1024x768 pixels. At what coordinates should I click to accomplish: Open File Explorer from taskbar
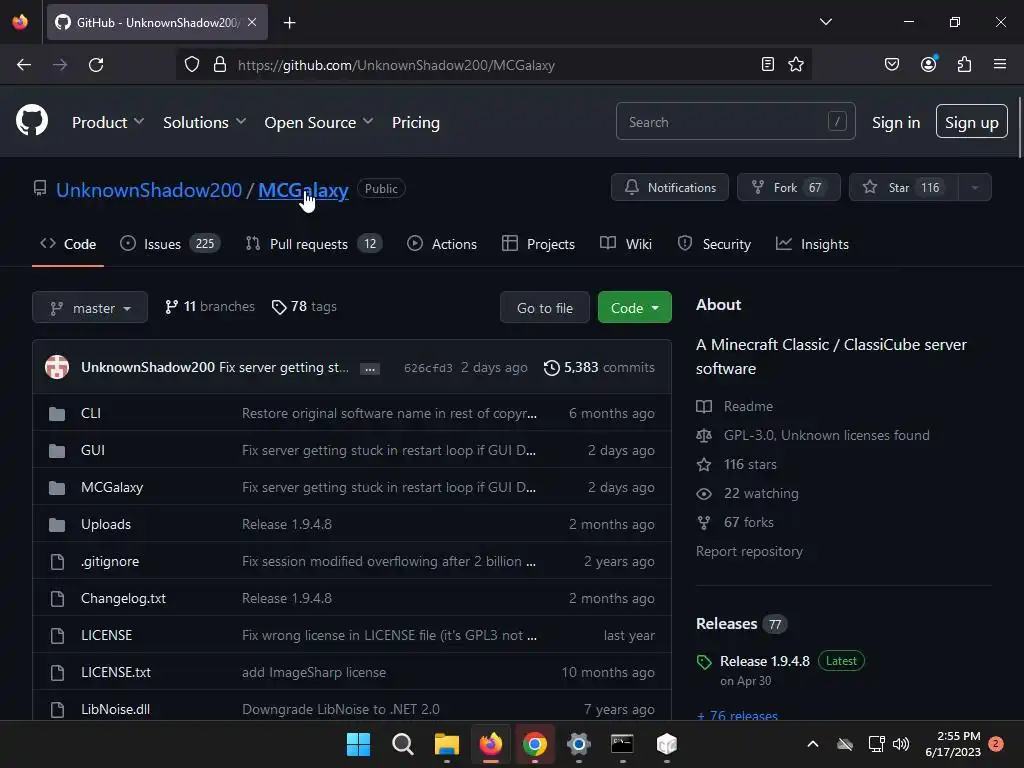click(447, 744)
